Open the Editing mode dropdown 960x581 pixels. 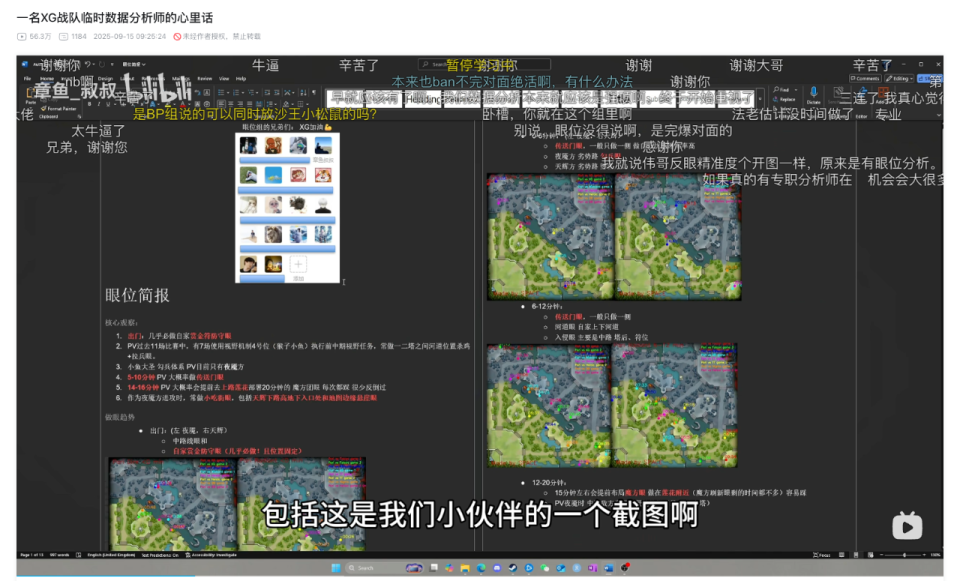[901, 78]
